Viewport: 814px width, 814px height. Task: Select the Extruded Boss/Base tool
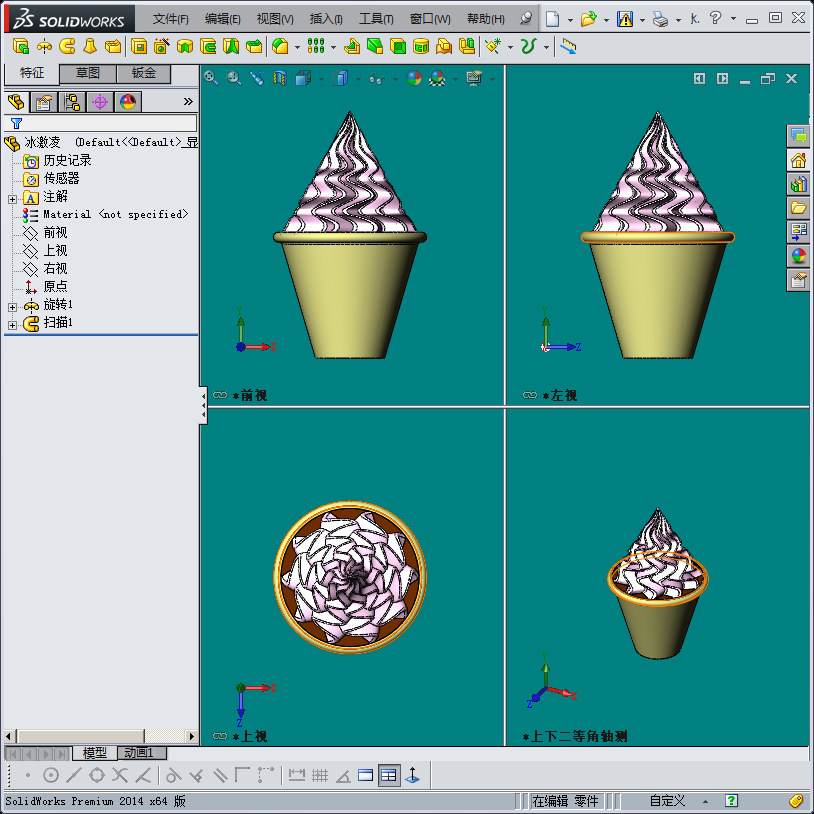tap(20, 47)
